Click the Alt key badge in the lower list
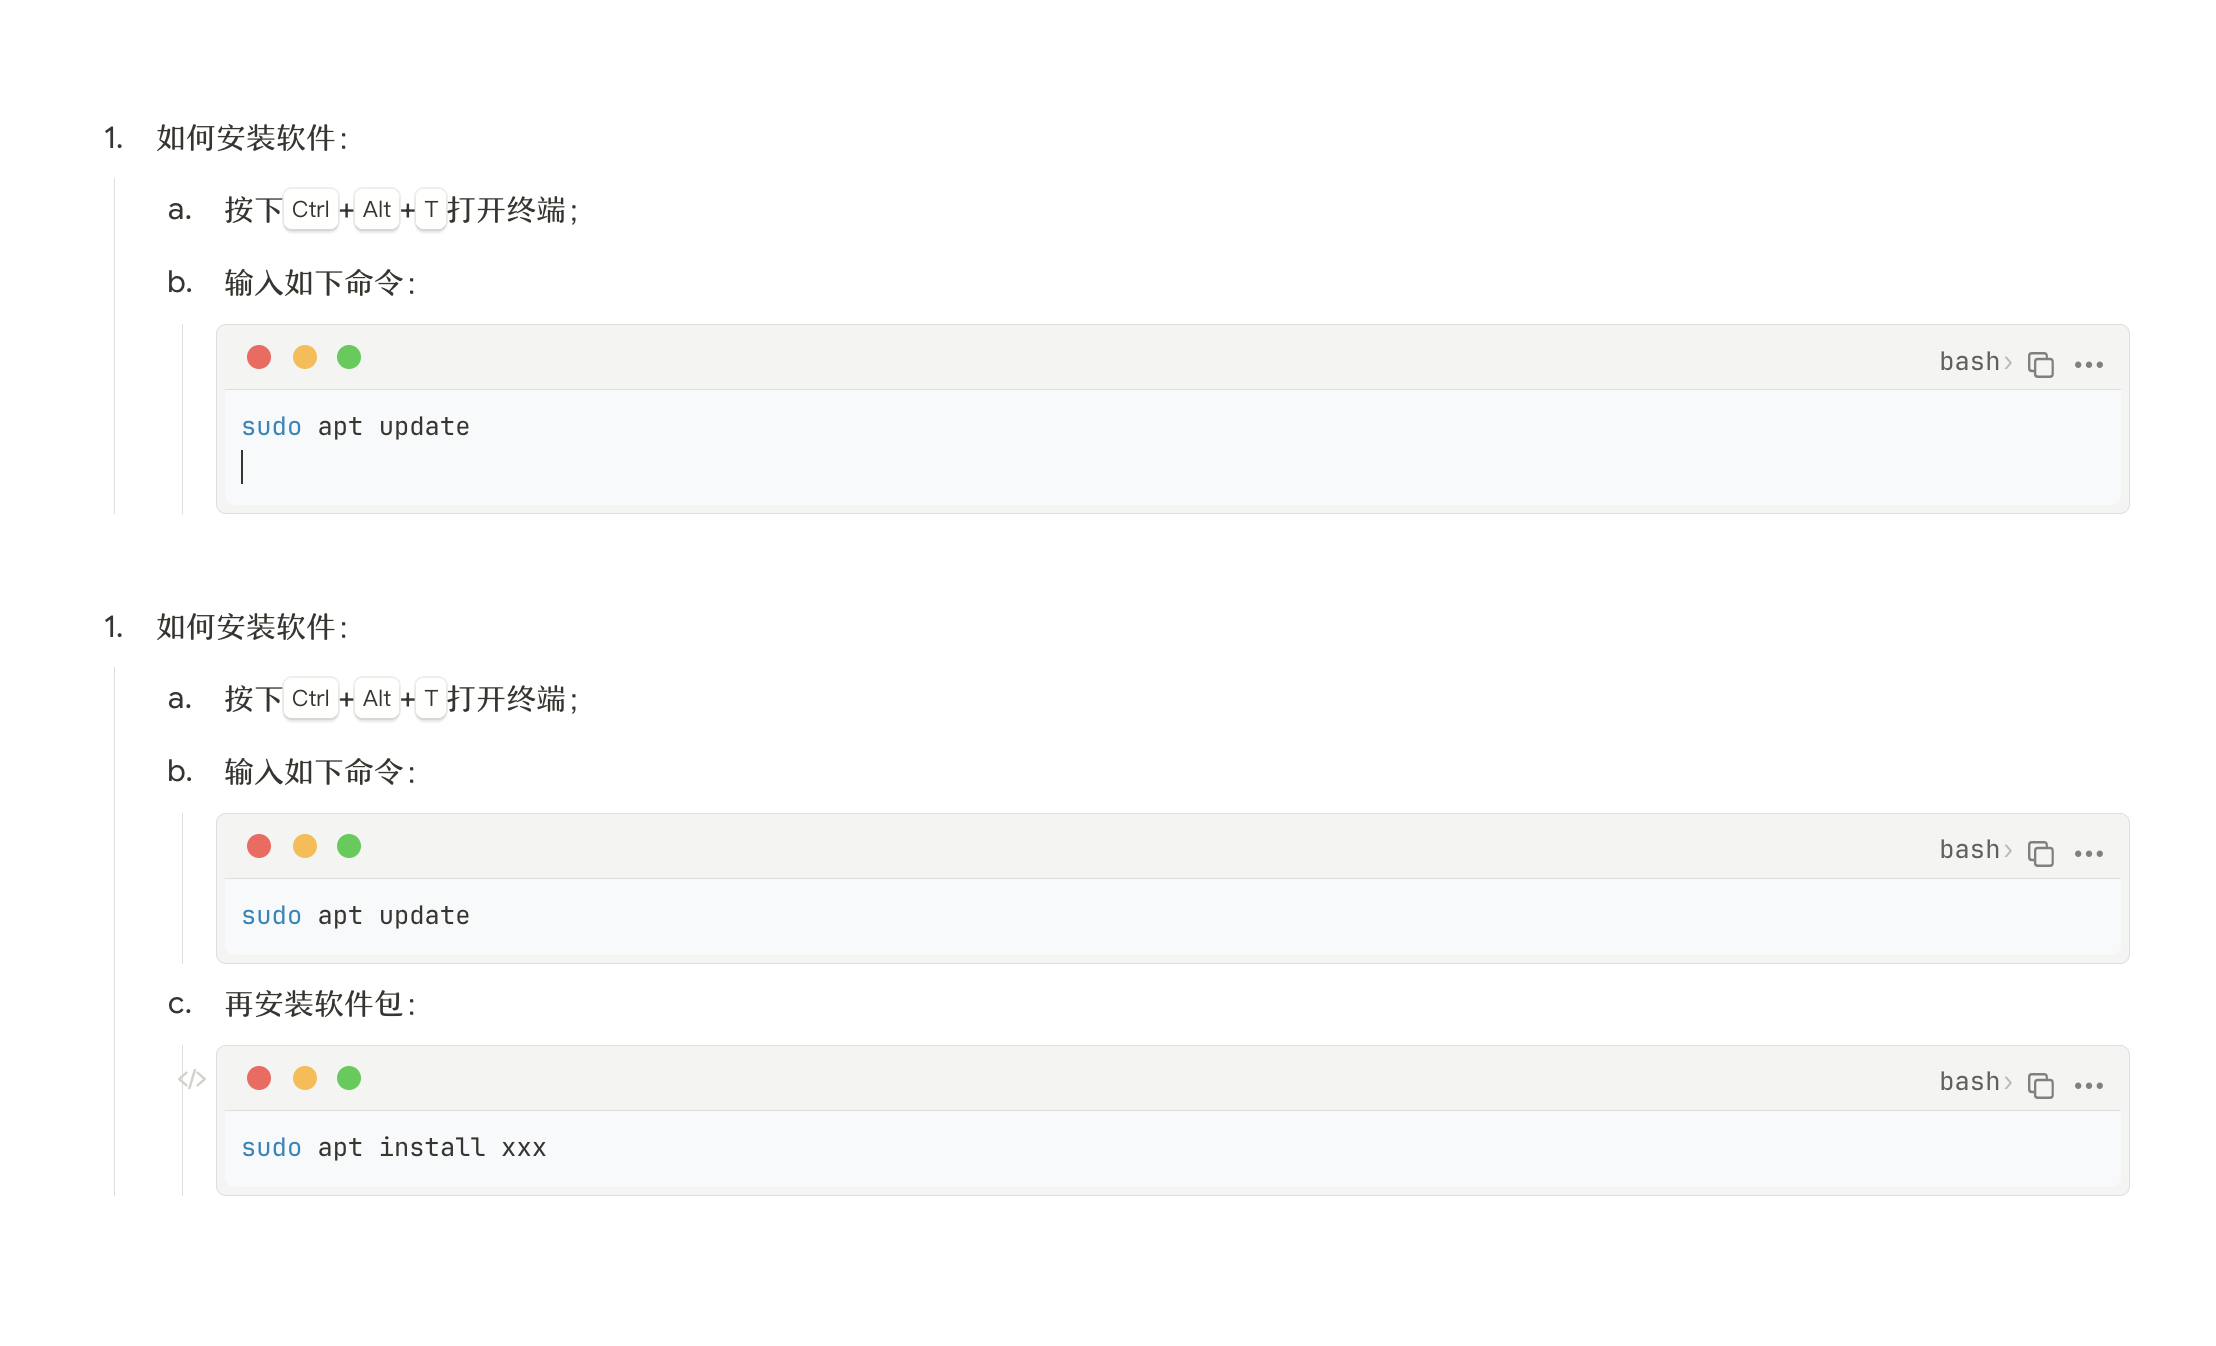2216x1346 pixels. click(x=377, y=699)
